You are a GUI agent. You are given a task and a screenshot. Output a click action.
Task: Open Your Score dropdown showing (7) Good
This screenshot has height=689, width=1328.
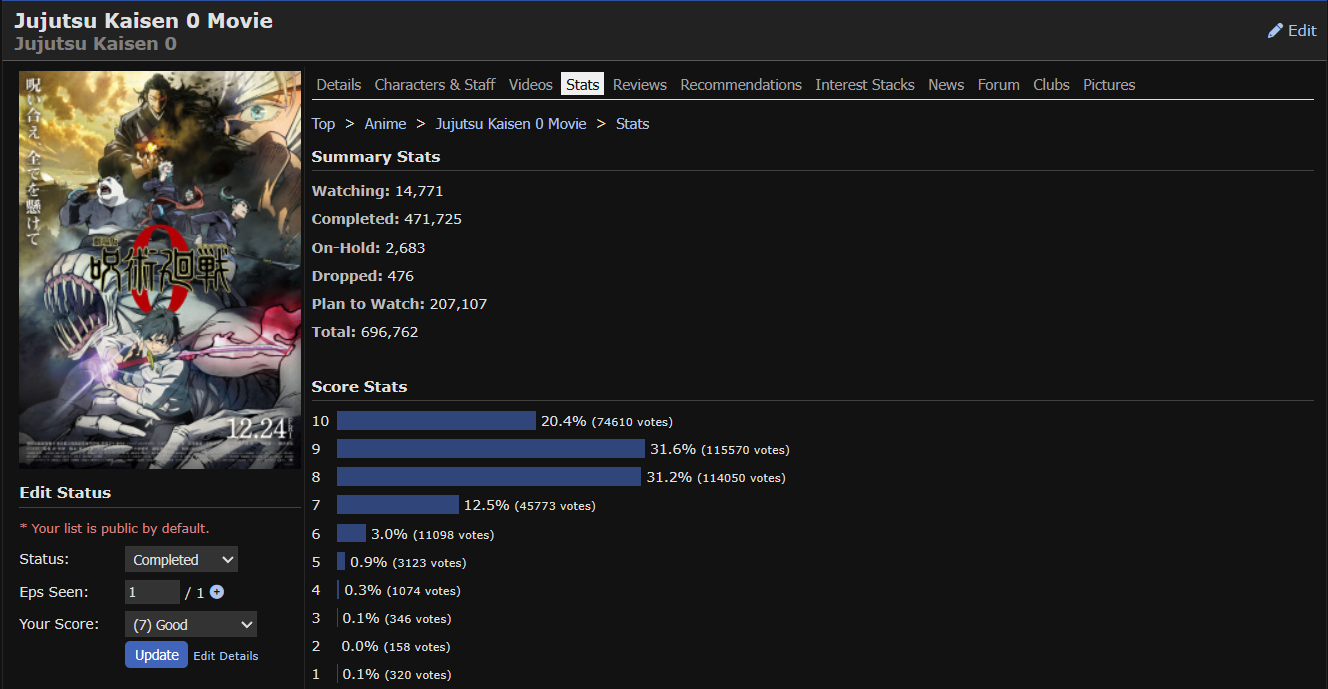pos(191,625)
